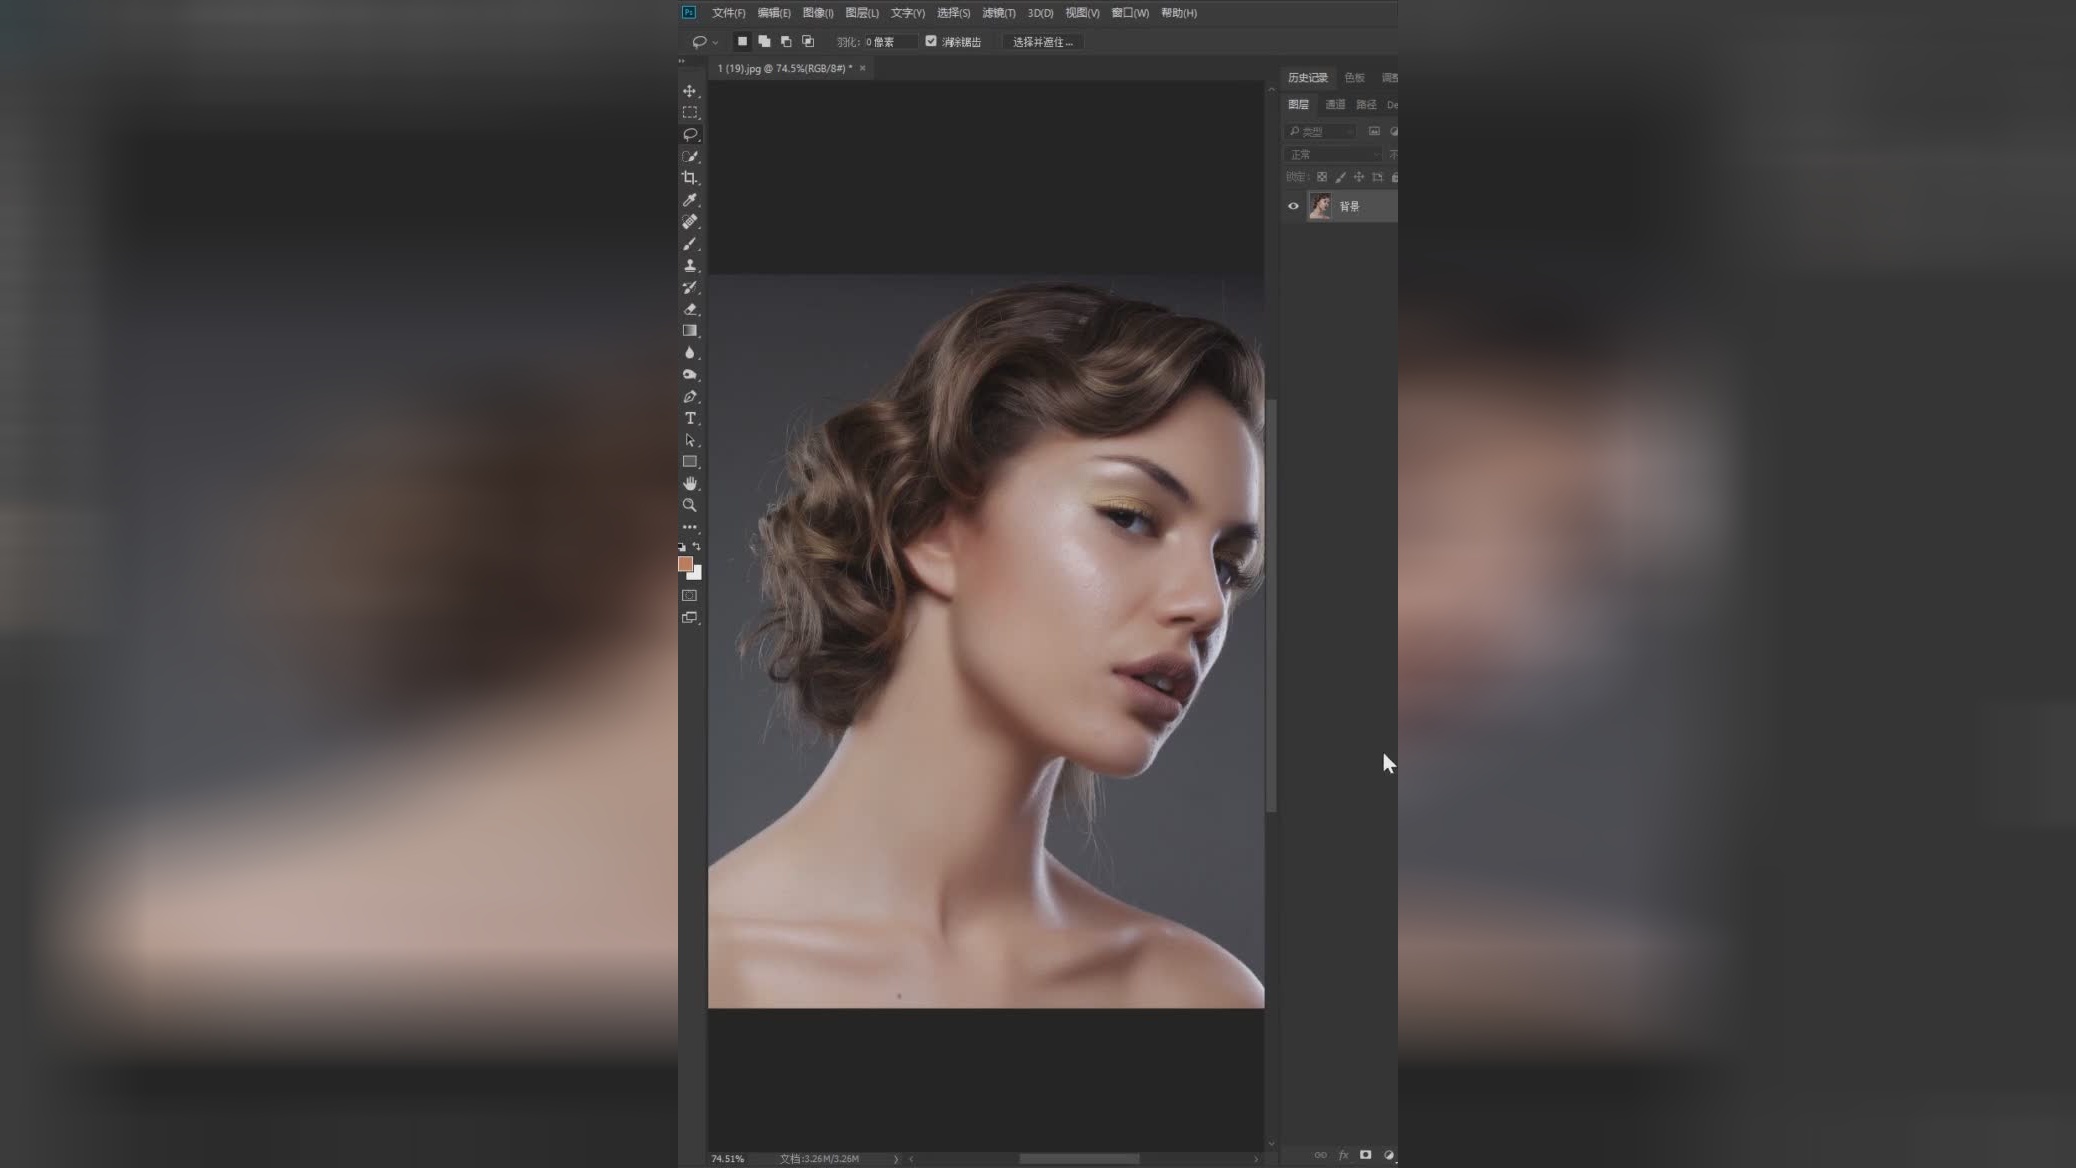Click the default colors icon
Viewport: 2076px width, 1168px height.
[x=682, y=547]
